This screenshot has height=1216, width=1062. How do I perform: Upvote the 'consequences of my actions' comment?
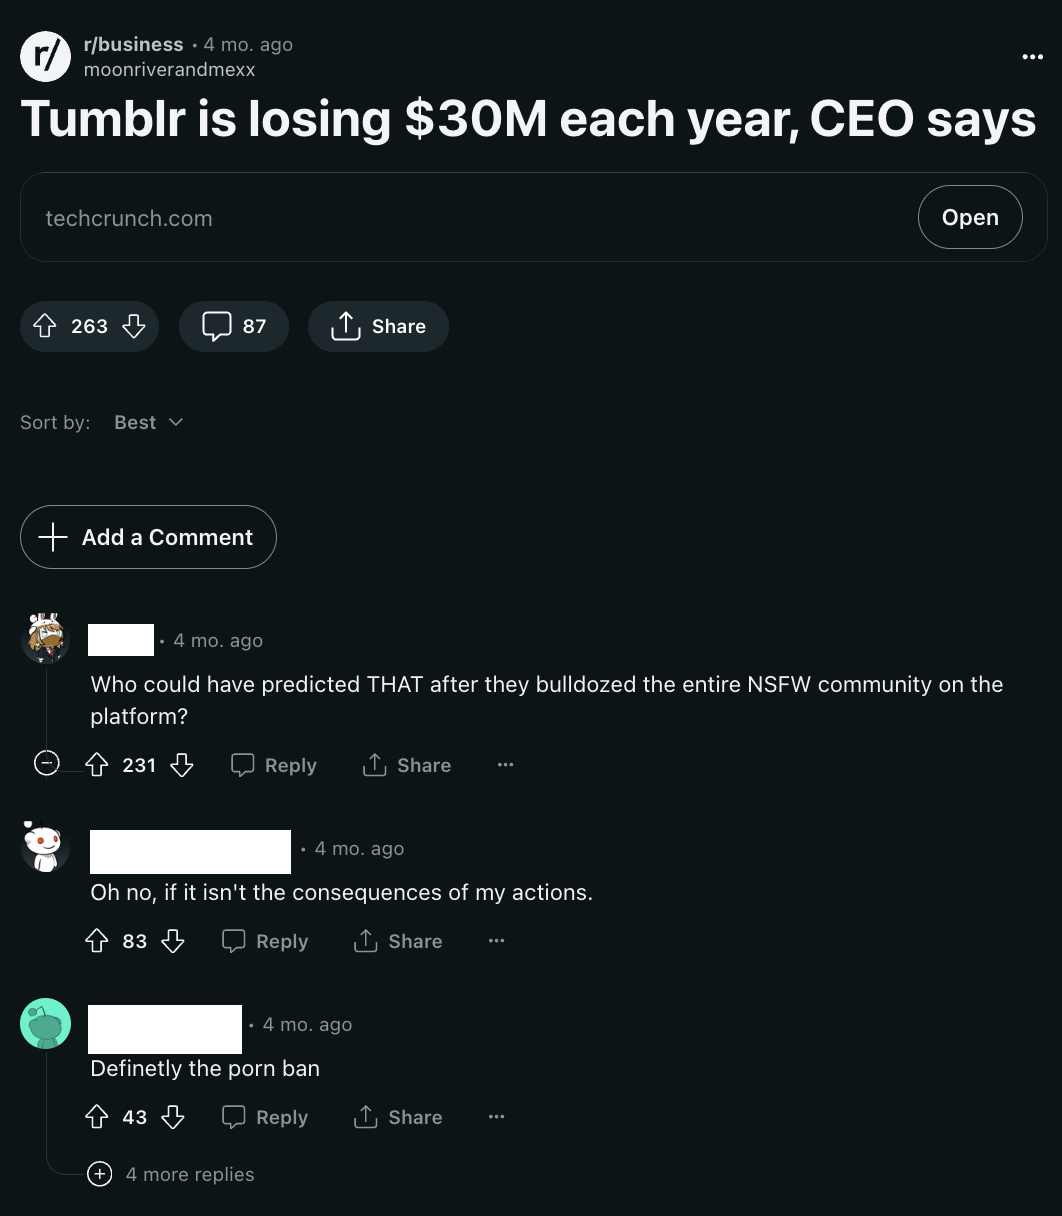pyautogui.click(x=96, y=941)
